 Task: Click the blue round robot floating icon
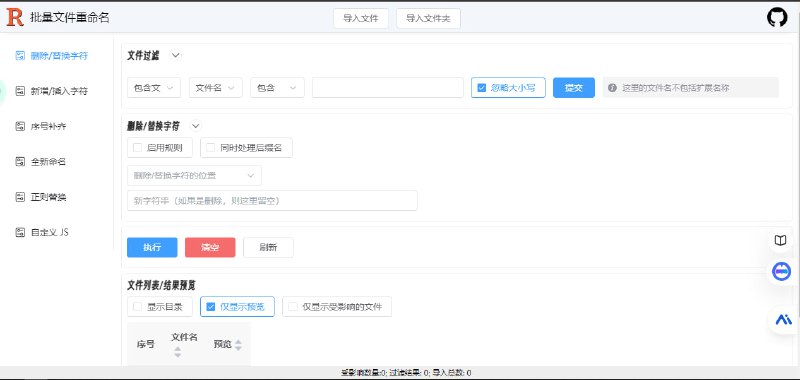[x=781, y=271]
